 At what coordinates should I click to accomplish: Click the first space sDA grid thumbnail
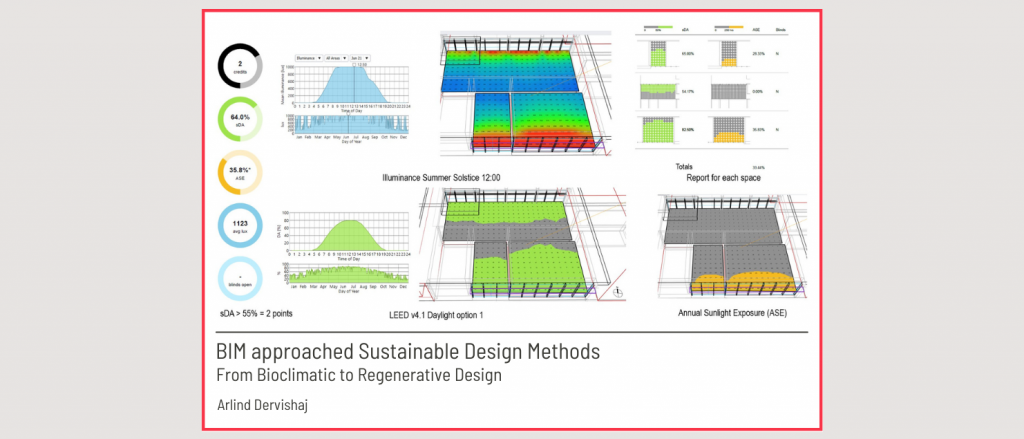659,55
